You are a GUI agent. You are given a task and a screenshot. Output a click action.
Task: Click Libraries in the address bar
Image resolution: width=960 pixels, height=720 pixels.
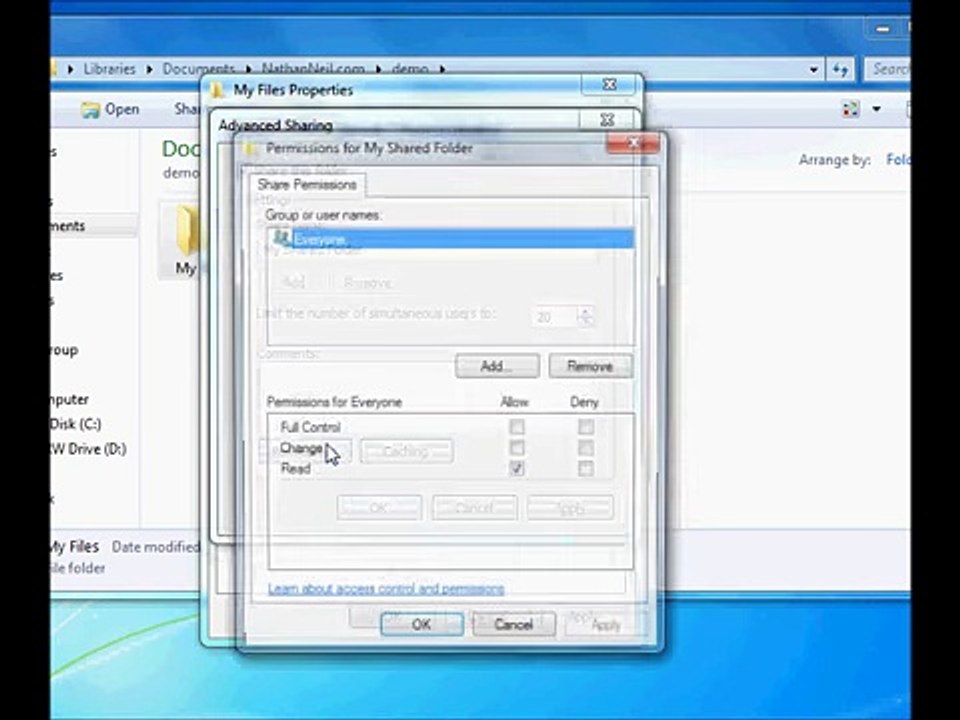[x=109, y=69]
